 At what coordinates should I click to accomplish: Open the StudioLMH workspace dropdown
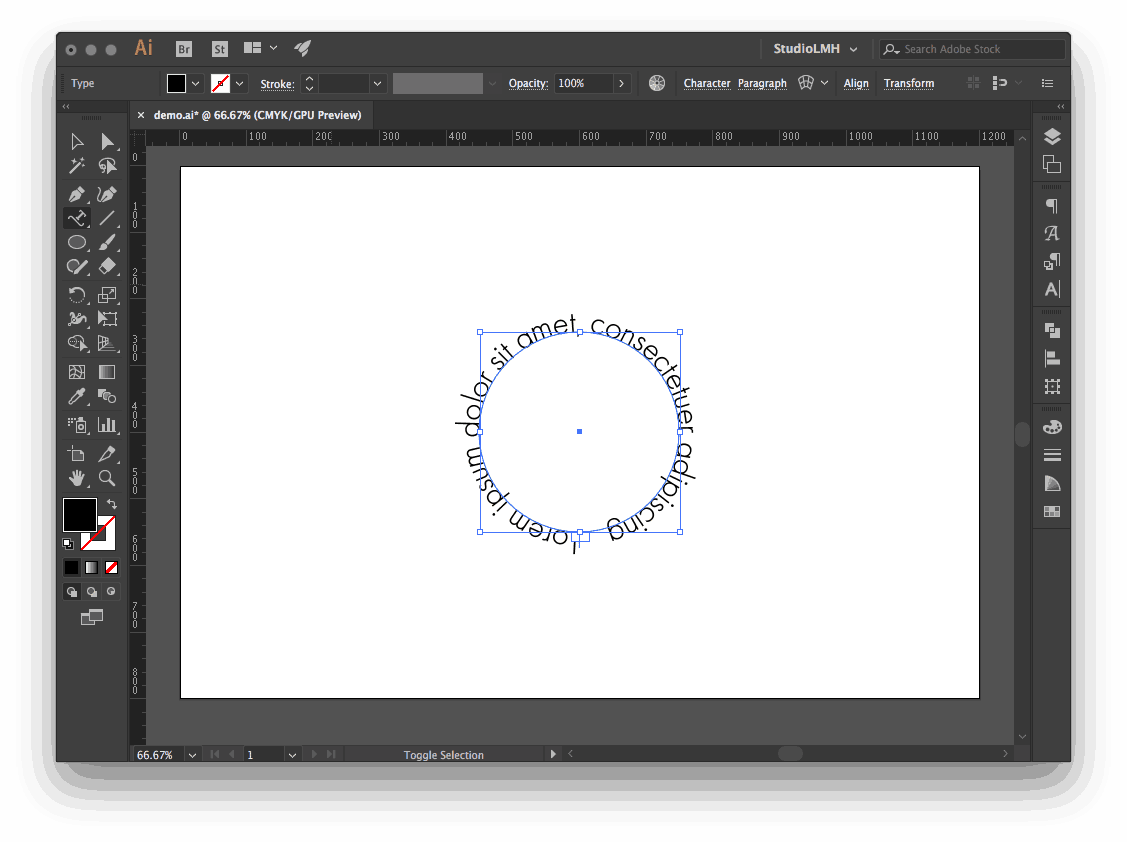click(815, 49)
